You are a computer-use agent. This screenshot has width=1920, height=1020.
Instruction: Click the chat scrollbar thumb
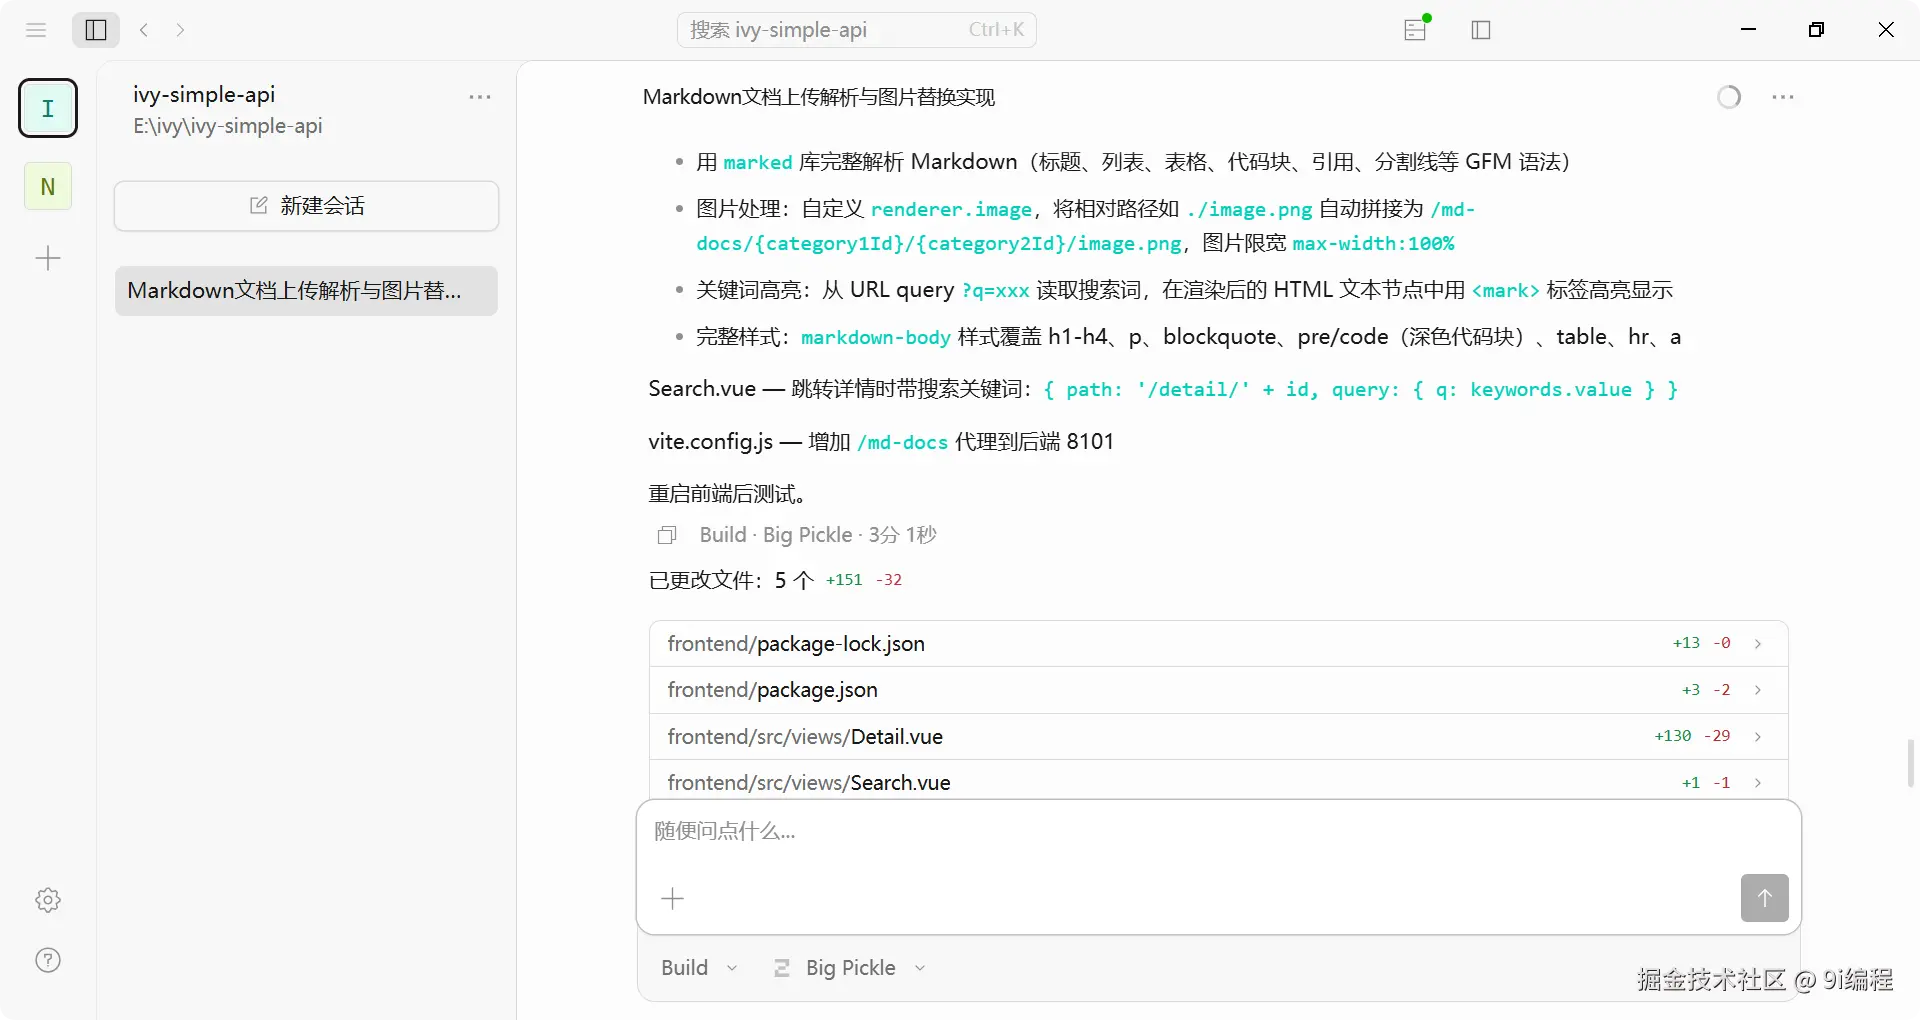[x=1910, y=763]
